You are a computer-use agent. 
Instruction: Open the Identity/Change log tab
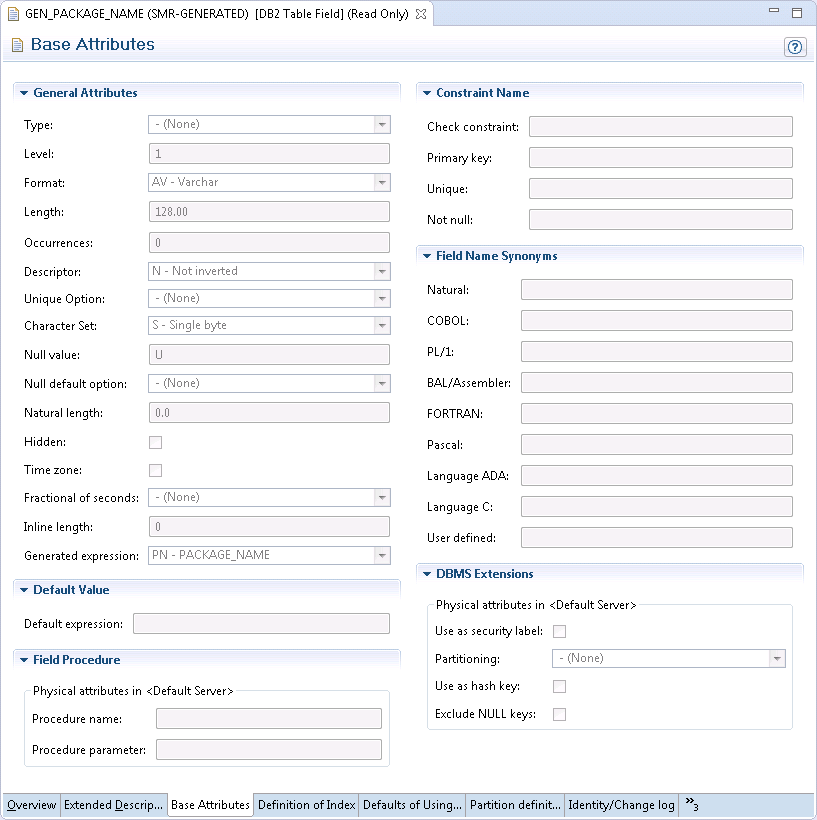pos(621,805)
